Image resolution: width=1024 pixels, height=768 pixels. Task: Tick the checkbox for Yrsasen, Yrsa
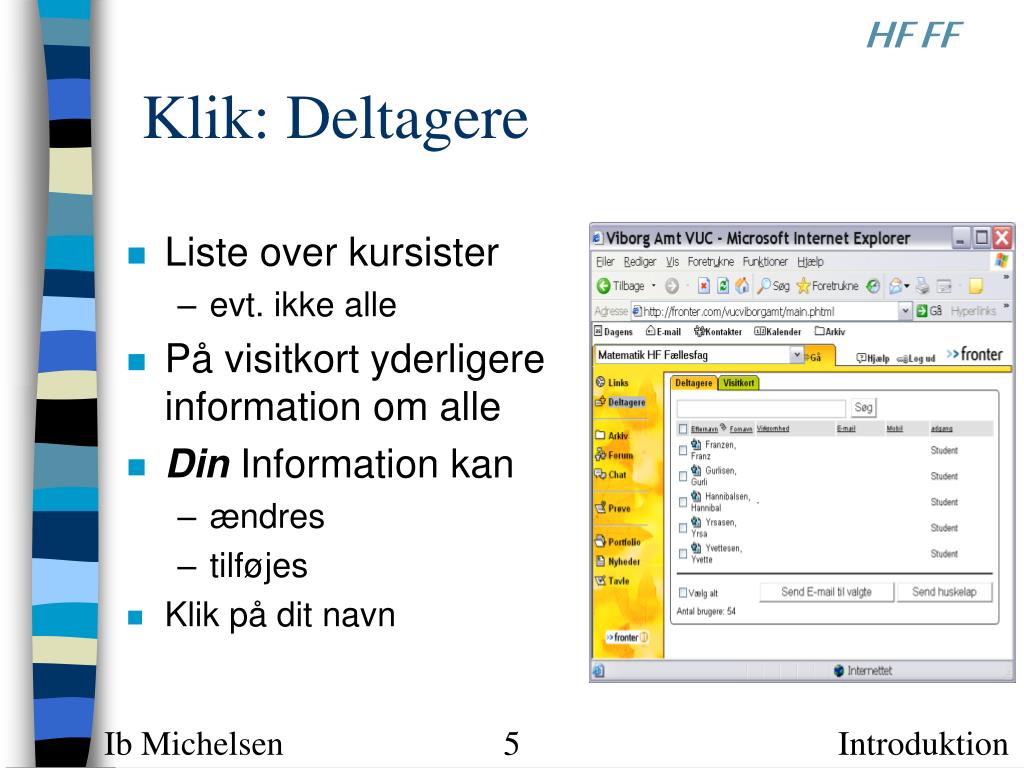[682, 528]
